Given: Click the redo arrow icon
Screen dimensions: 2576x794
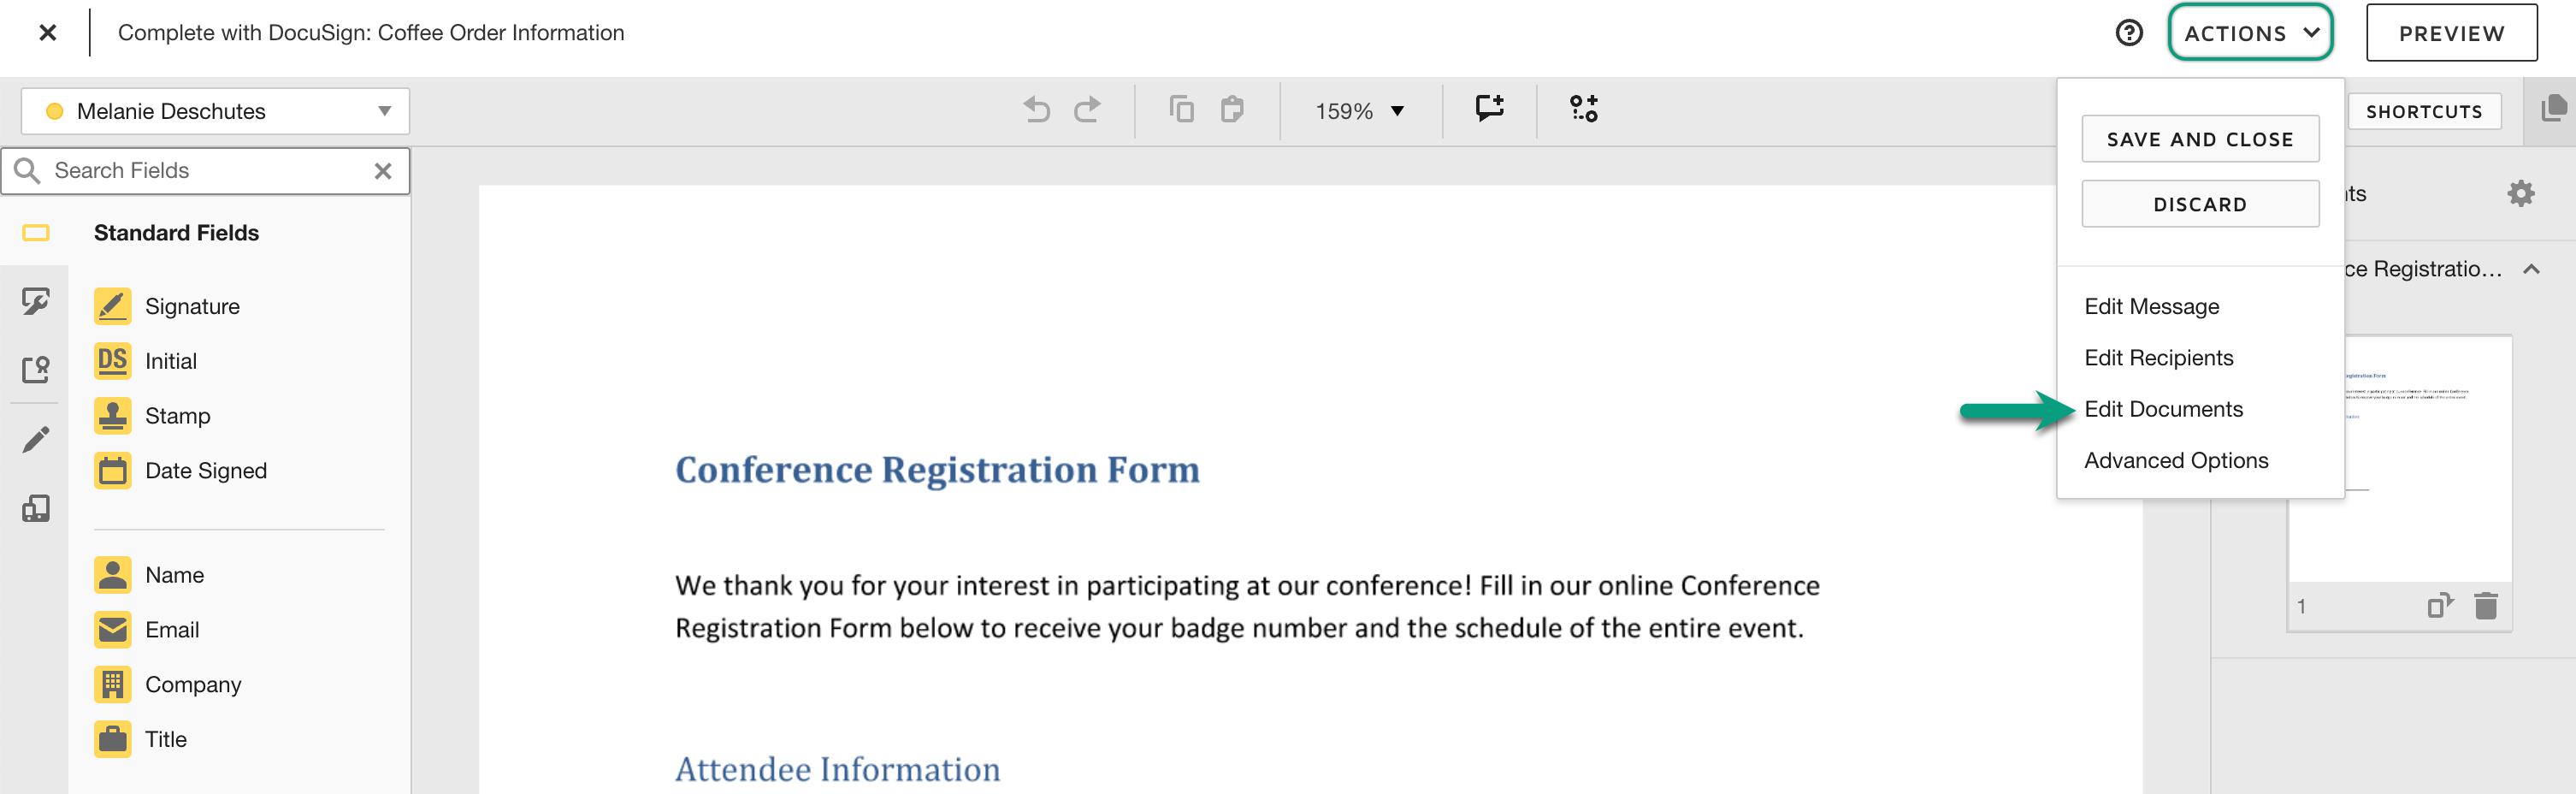Looking at the screenshot, I should pos(1087,109).
